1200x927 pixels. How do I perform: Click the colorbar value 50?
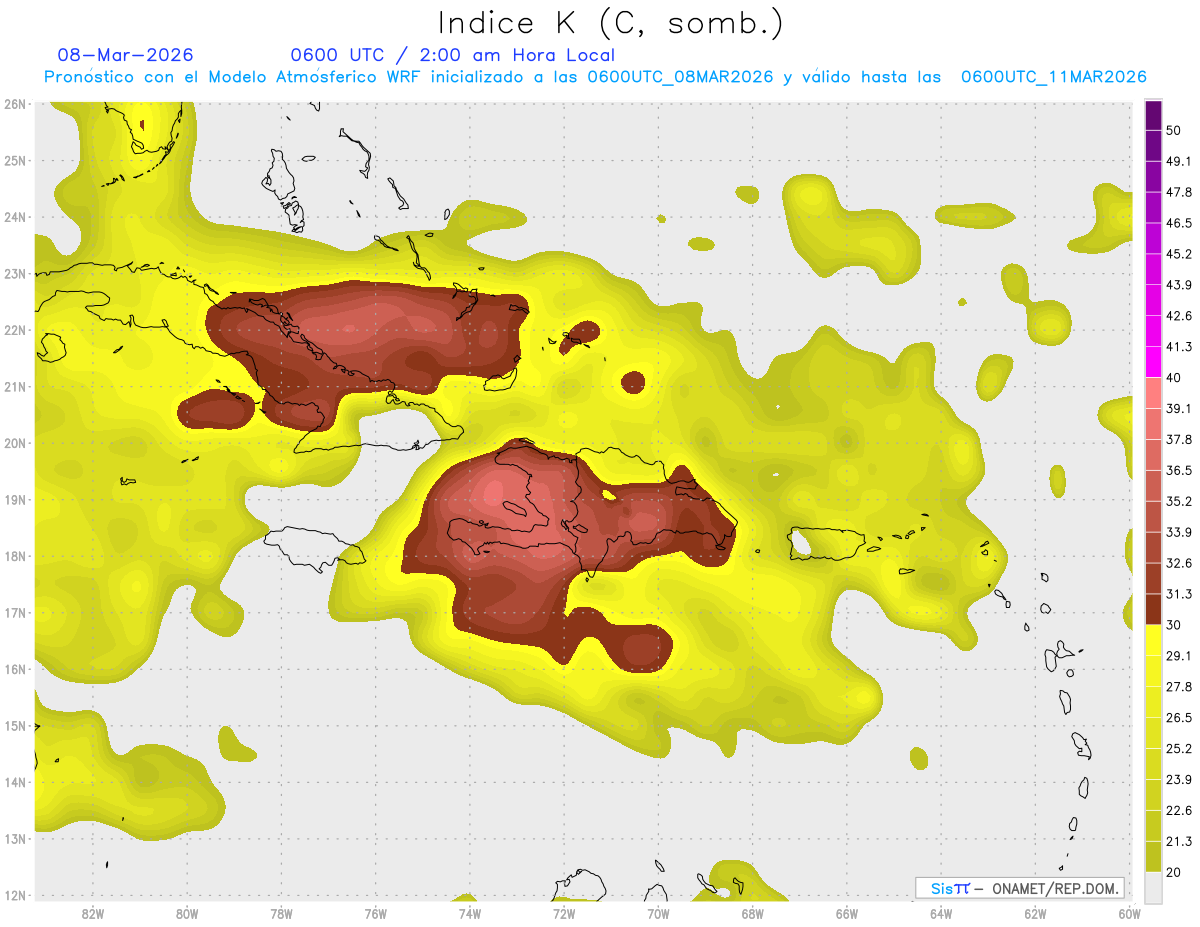point(1173,130)
